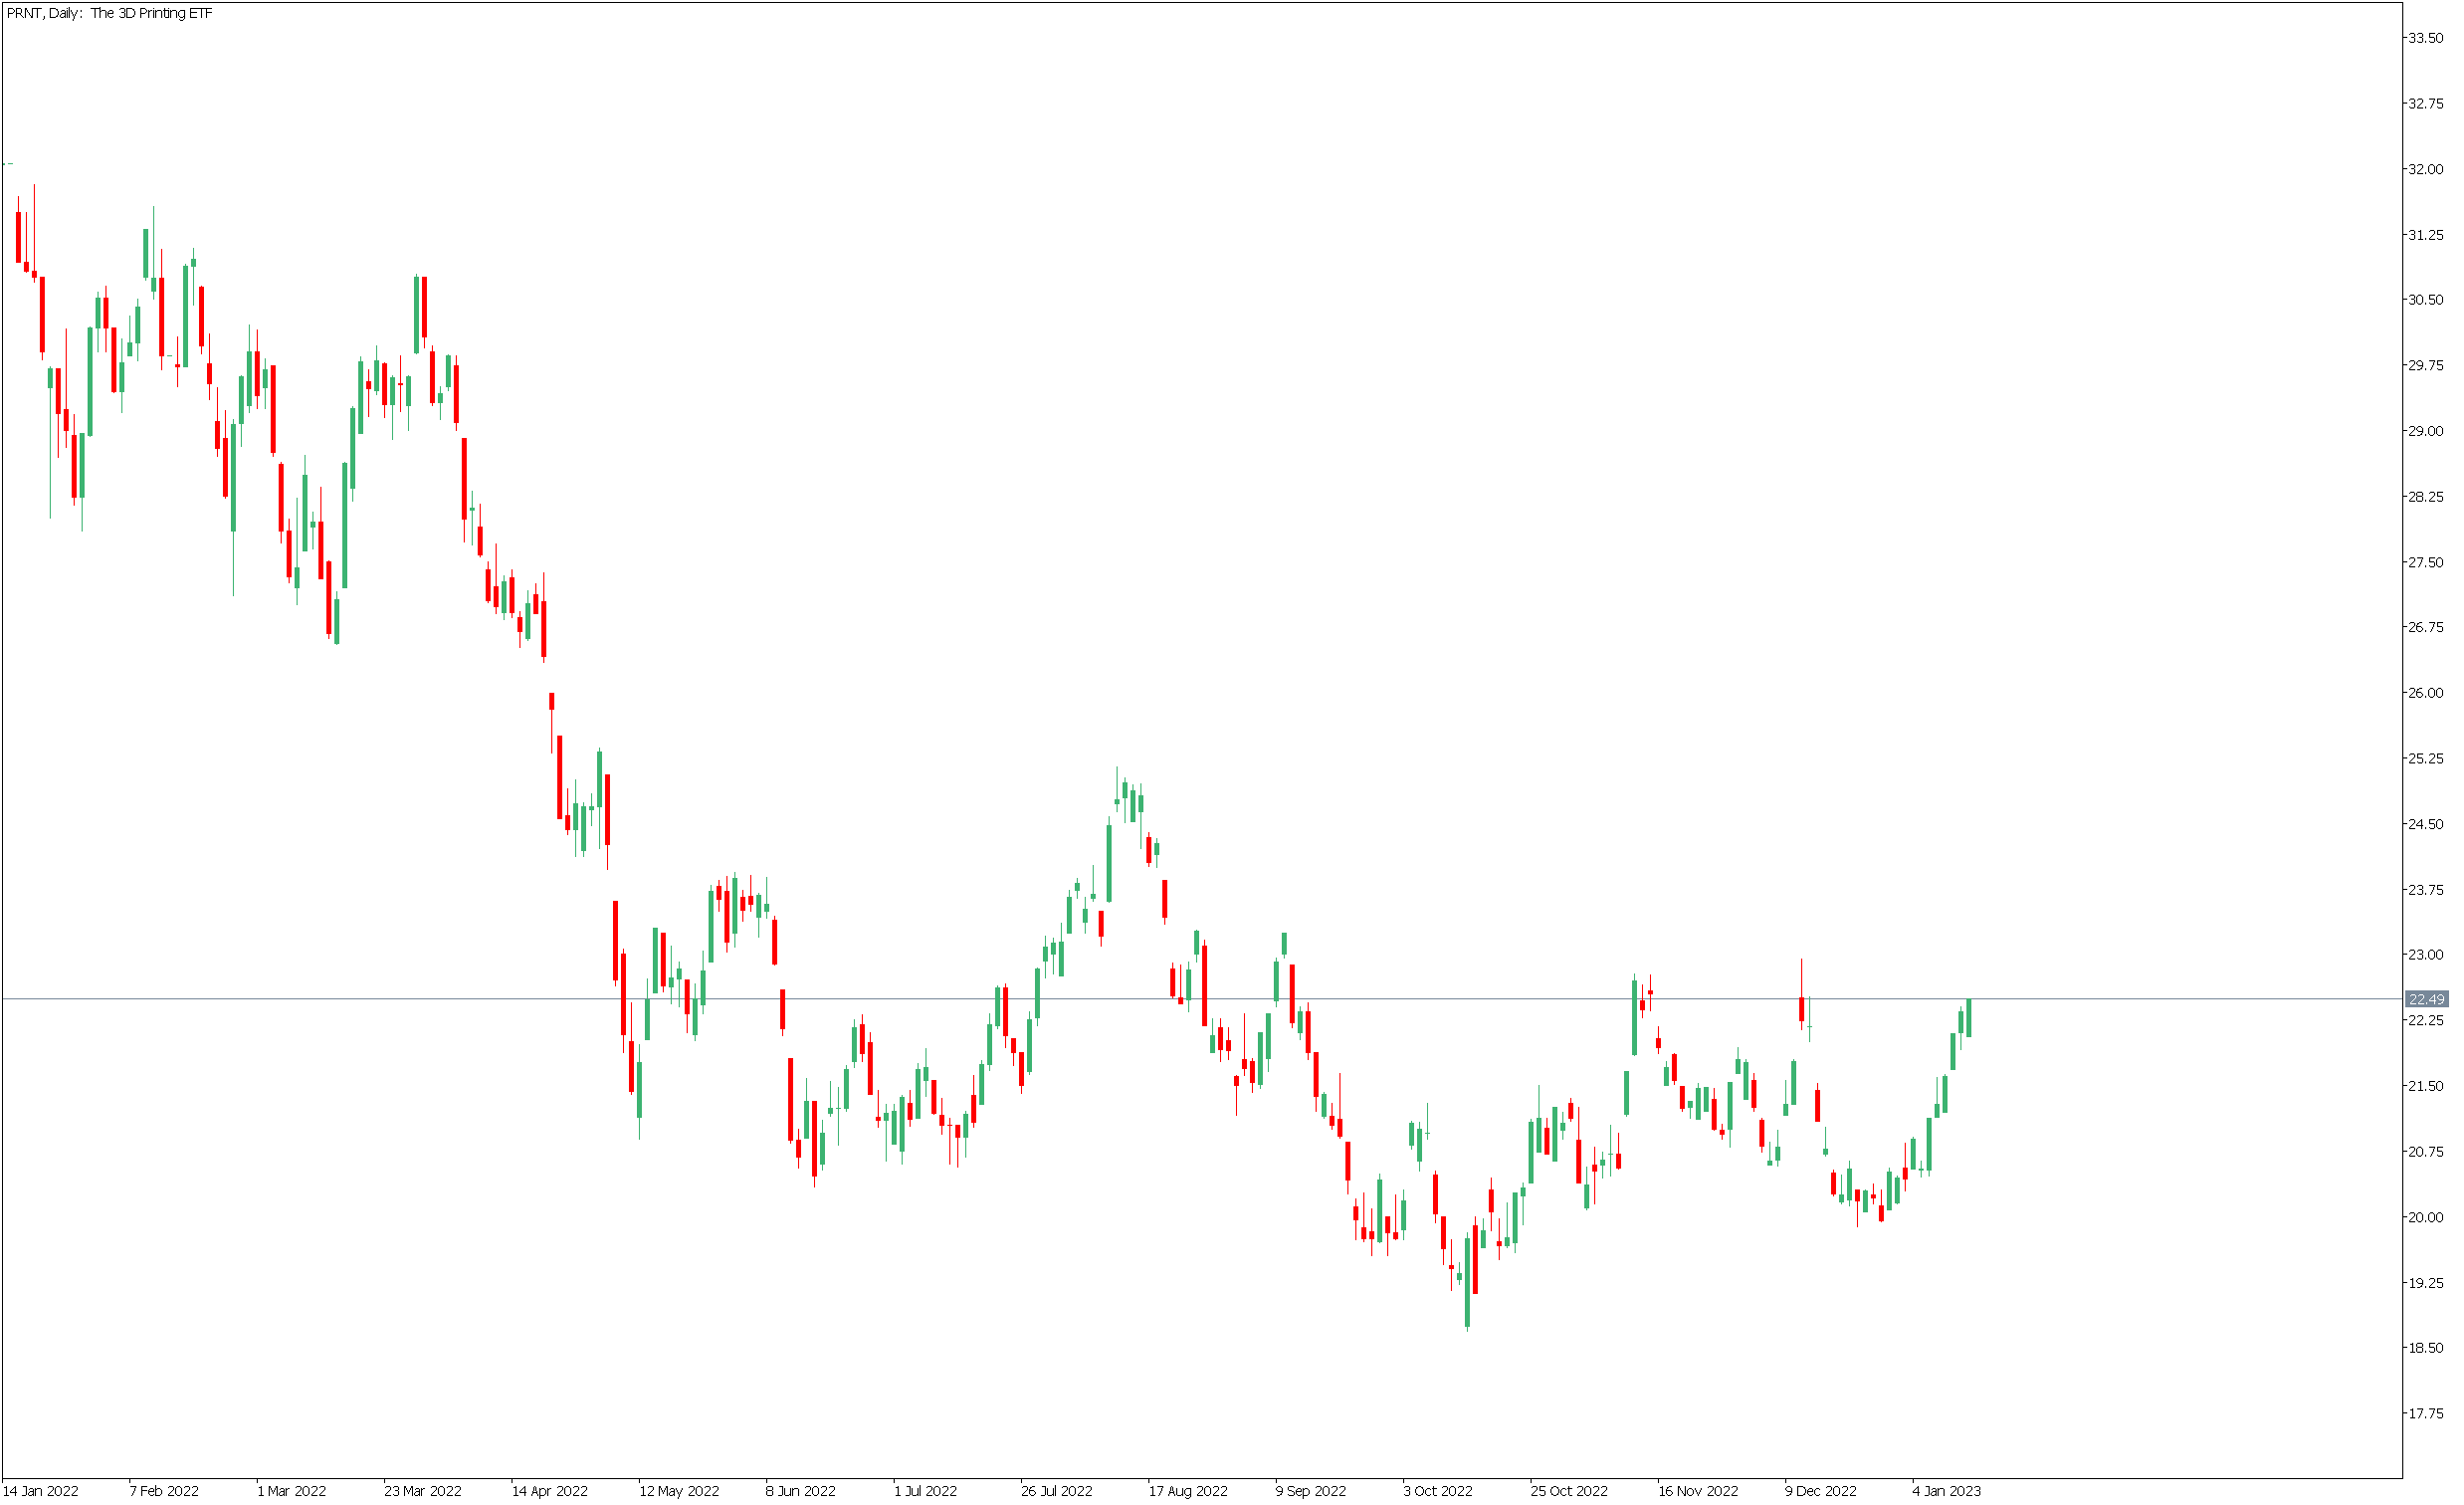Click the 9 Sep 2022 date label
2464x1505 pixels.
1311,1491
